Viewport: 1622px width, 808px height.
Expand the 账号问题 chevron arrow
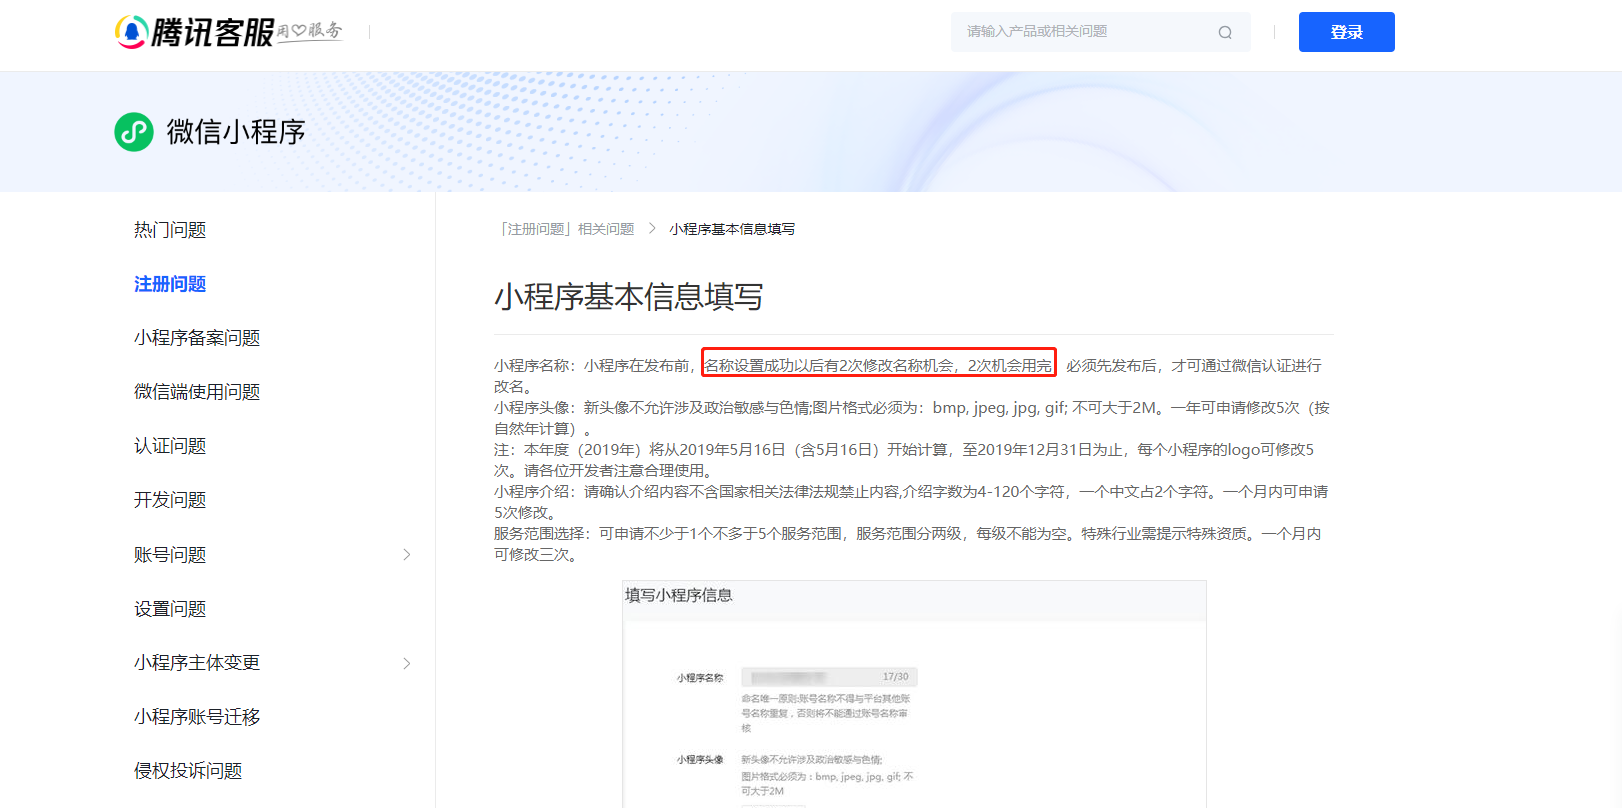[x=407, y=555]
